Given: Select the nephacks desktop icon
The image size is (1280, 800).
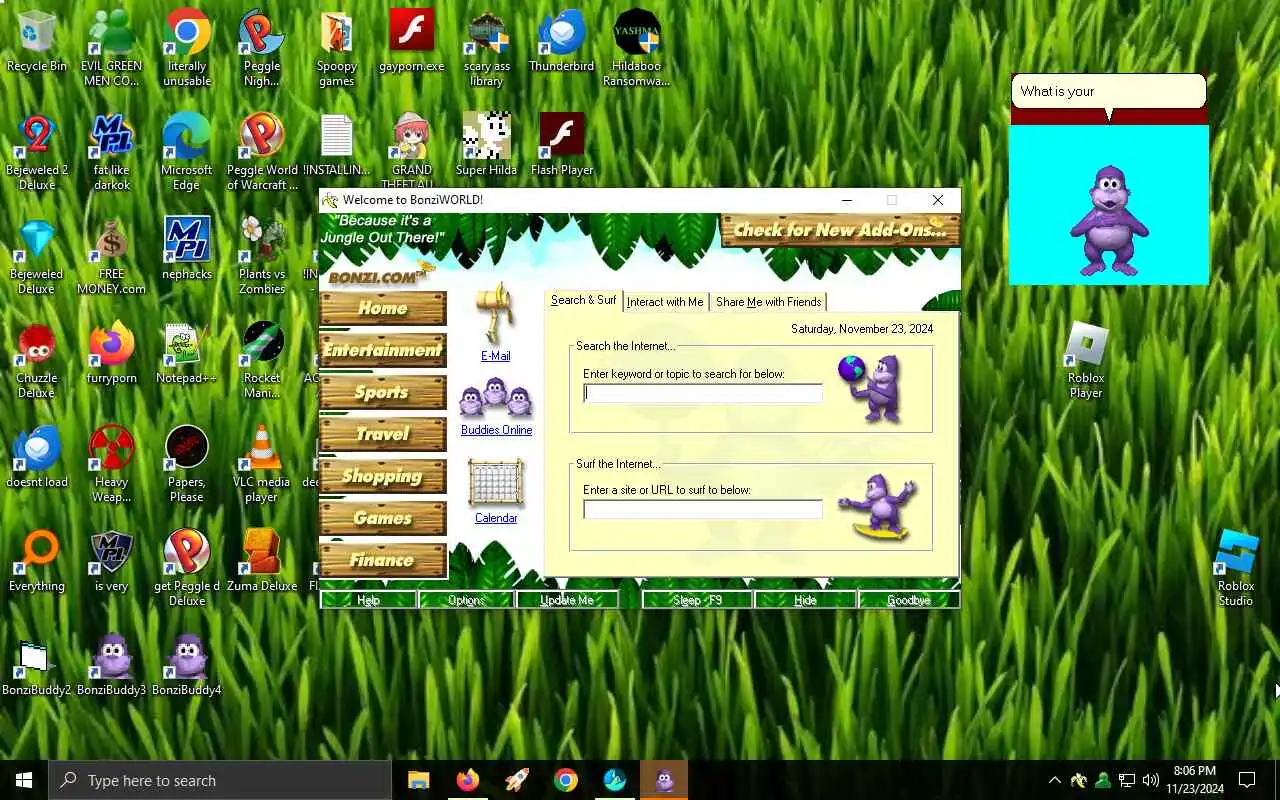Looking at the screenshot, I should tap(187, 247).
